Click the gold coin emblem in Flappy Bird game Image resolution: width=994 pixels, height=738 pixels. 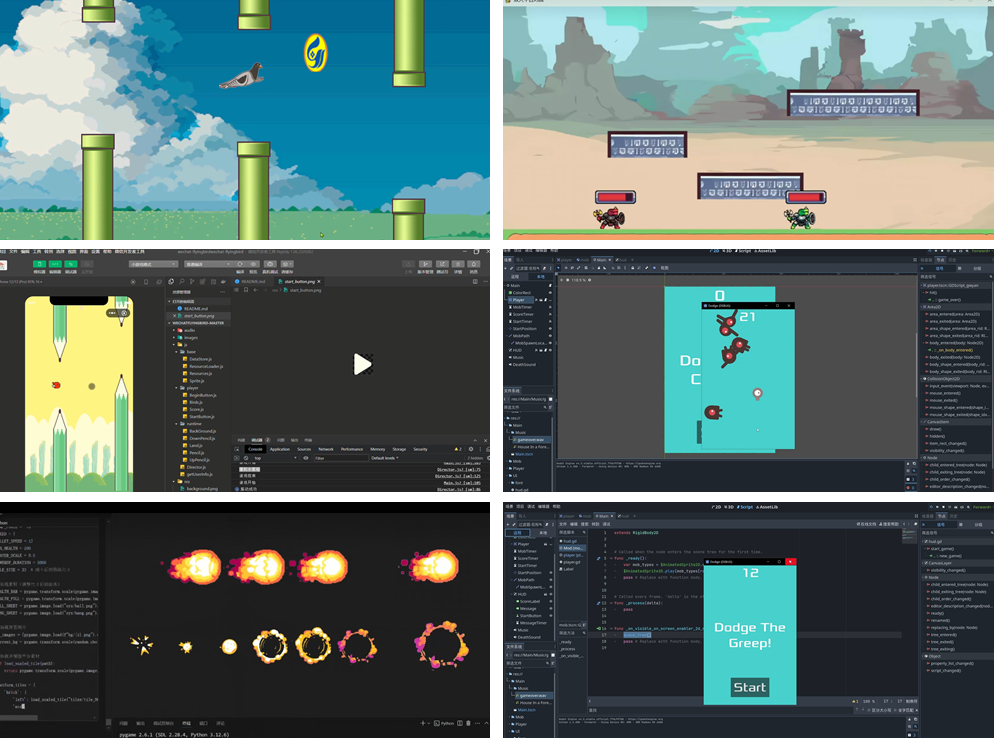(x=316, y=52)
